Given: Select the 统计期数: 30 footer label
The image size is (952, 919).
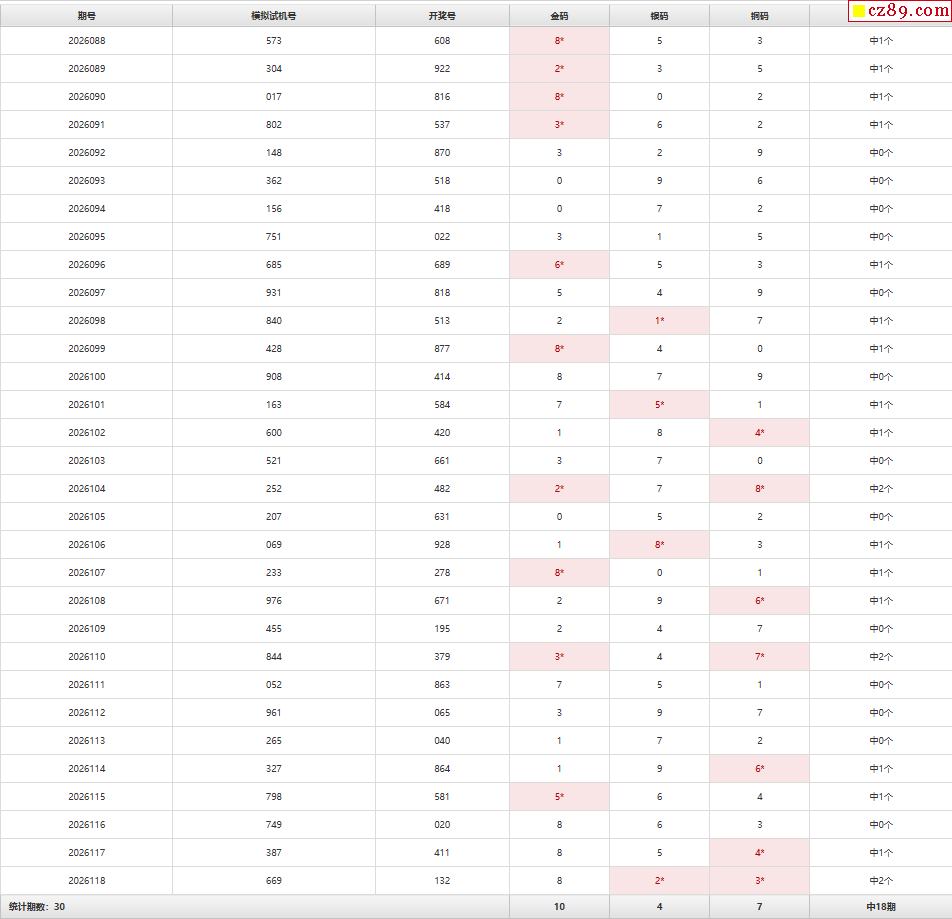Looking at the screenshot, I should [x=37, y=907].
